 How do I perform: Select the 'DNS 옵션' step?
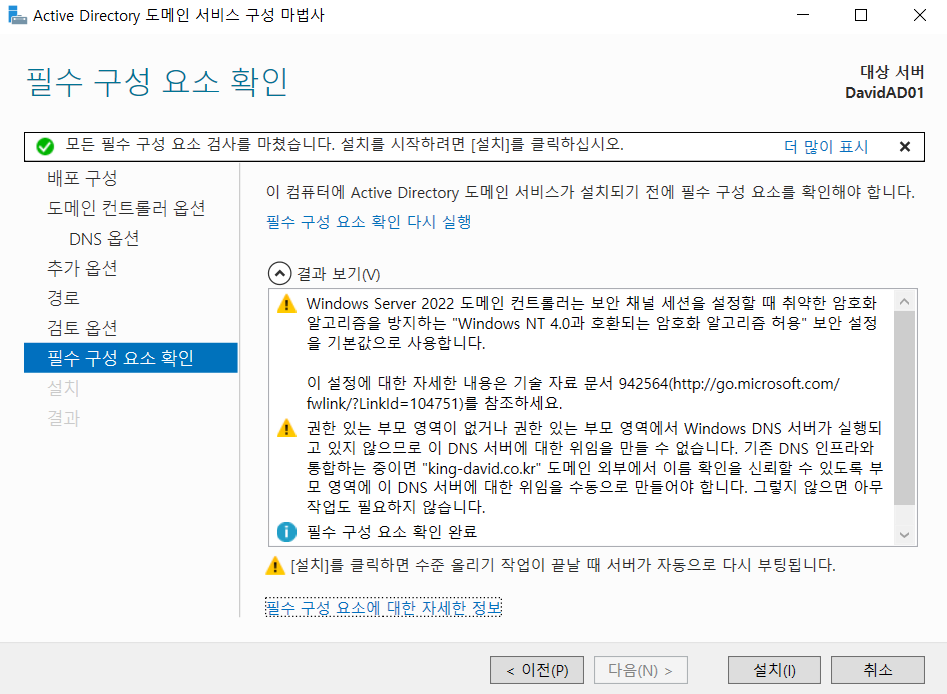(x=104, y=239)
